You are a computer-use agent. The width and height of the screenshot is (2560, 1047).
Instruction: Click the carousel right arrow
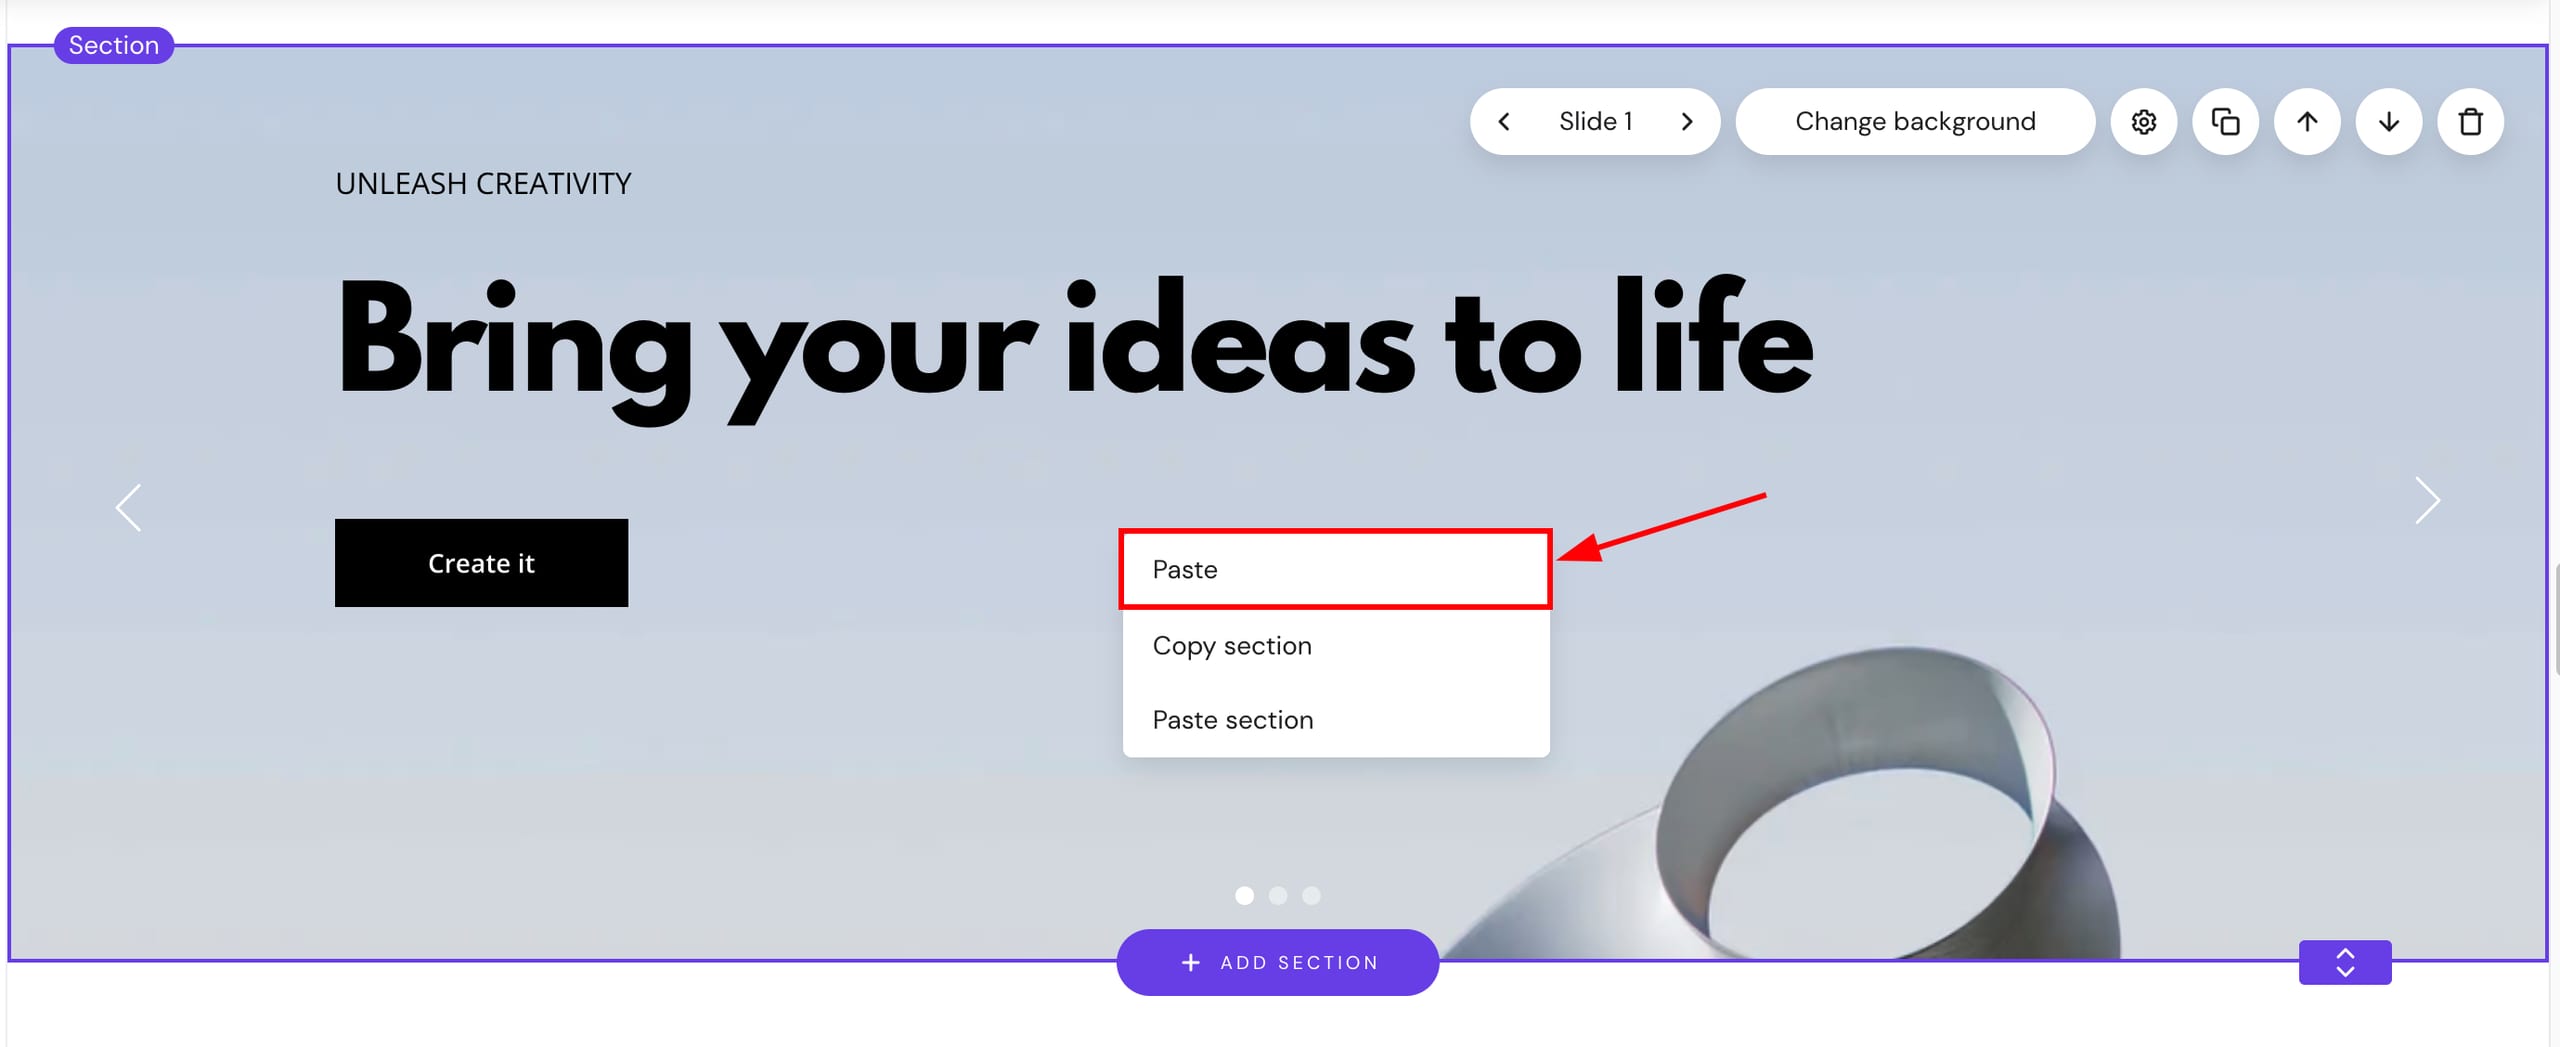2427,500
